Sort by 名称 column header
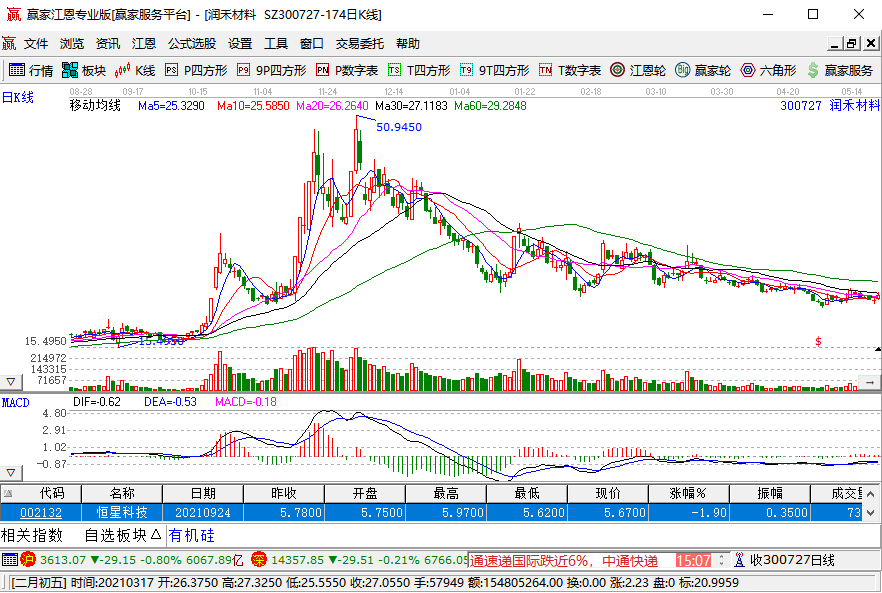882x593 pixels. (x=122, y=493)
